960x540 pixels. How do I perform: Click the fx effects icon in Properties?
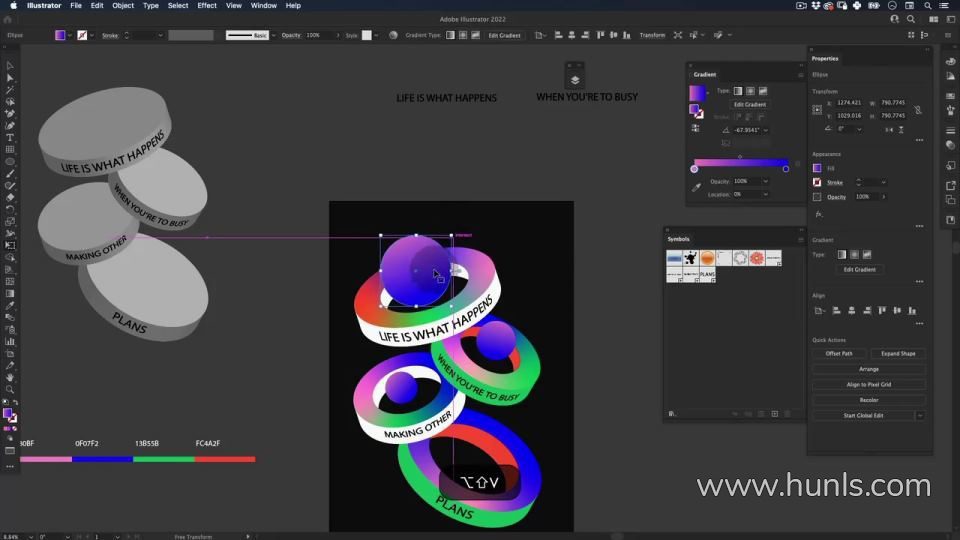coord(818,214)
